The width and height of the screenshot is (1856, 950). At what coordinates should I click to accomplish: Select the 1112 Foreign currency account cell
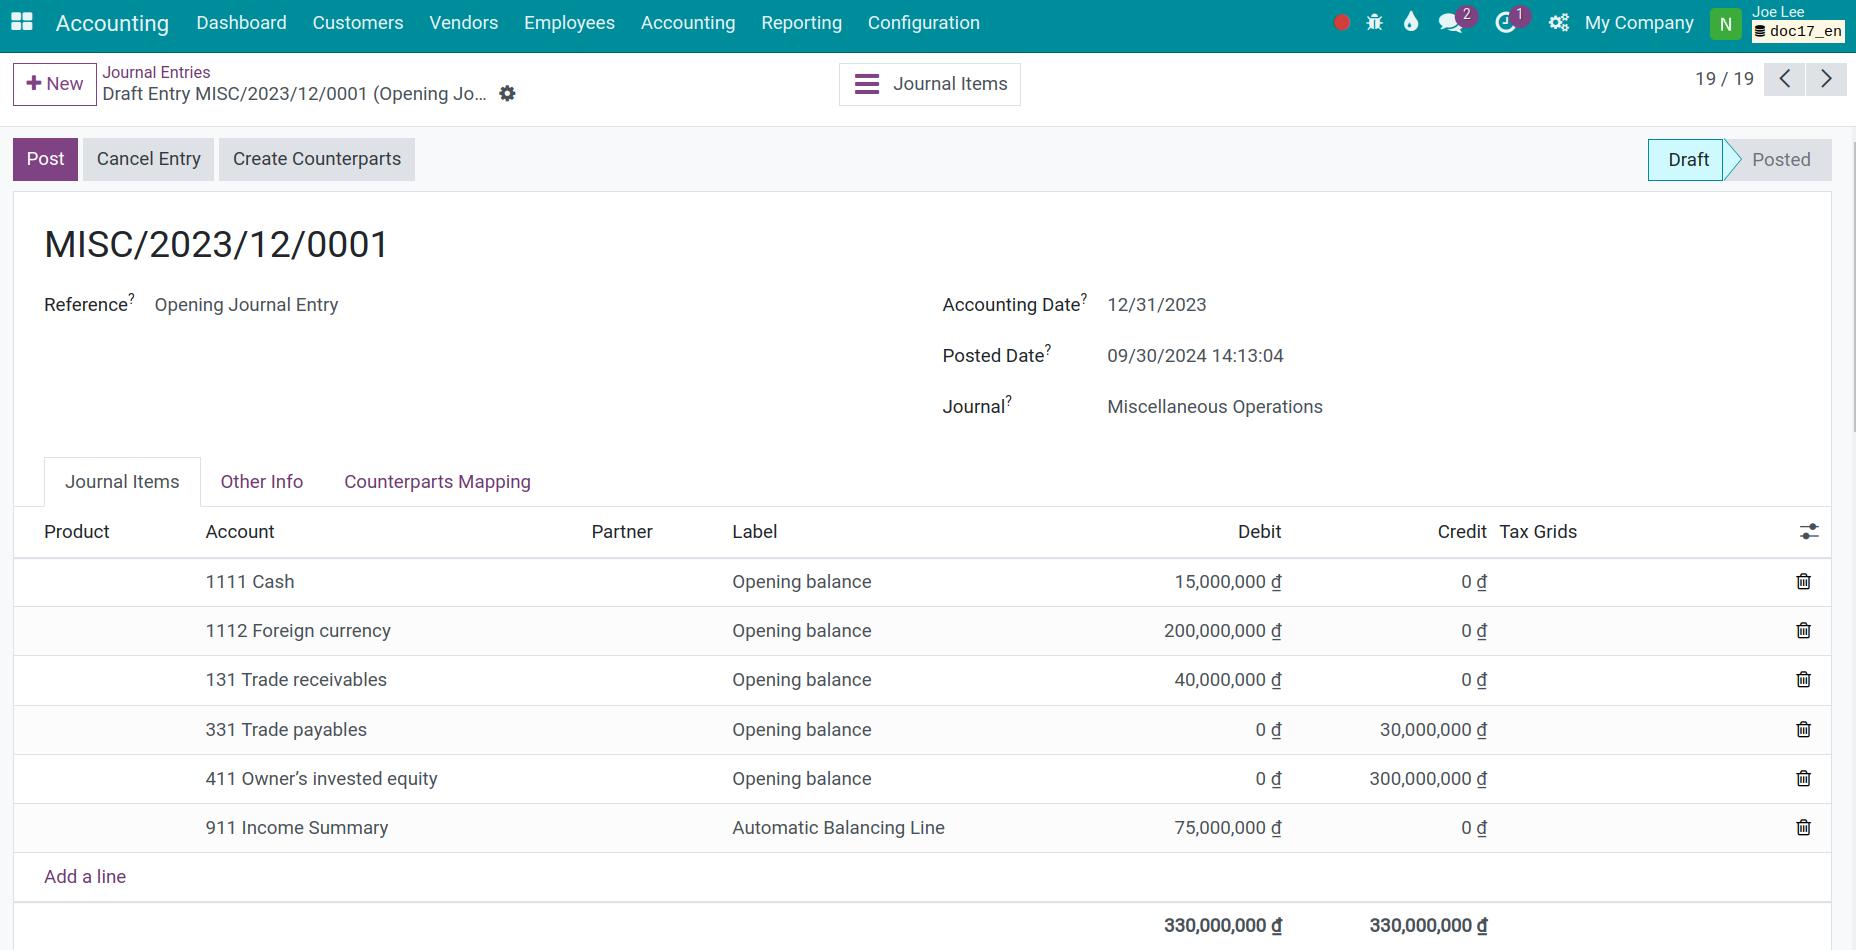[298, 631]
